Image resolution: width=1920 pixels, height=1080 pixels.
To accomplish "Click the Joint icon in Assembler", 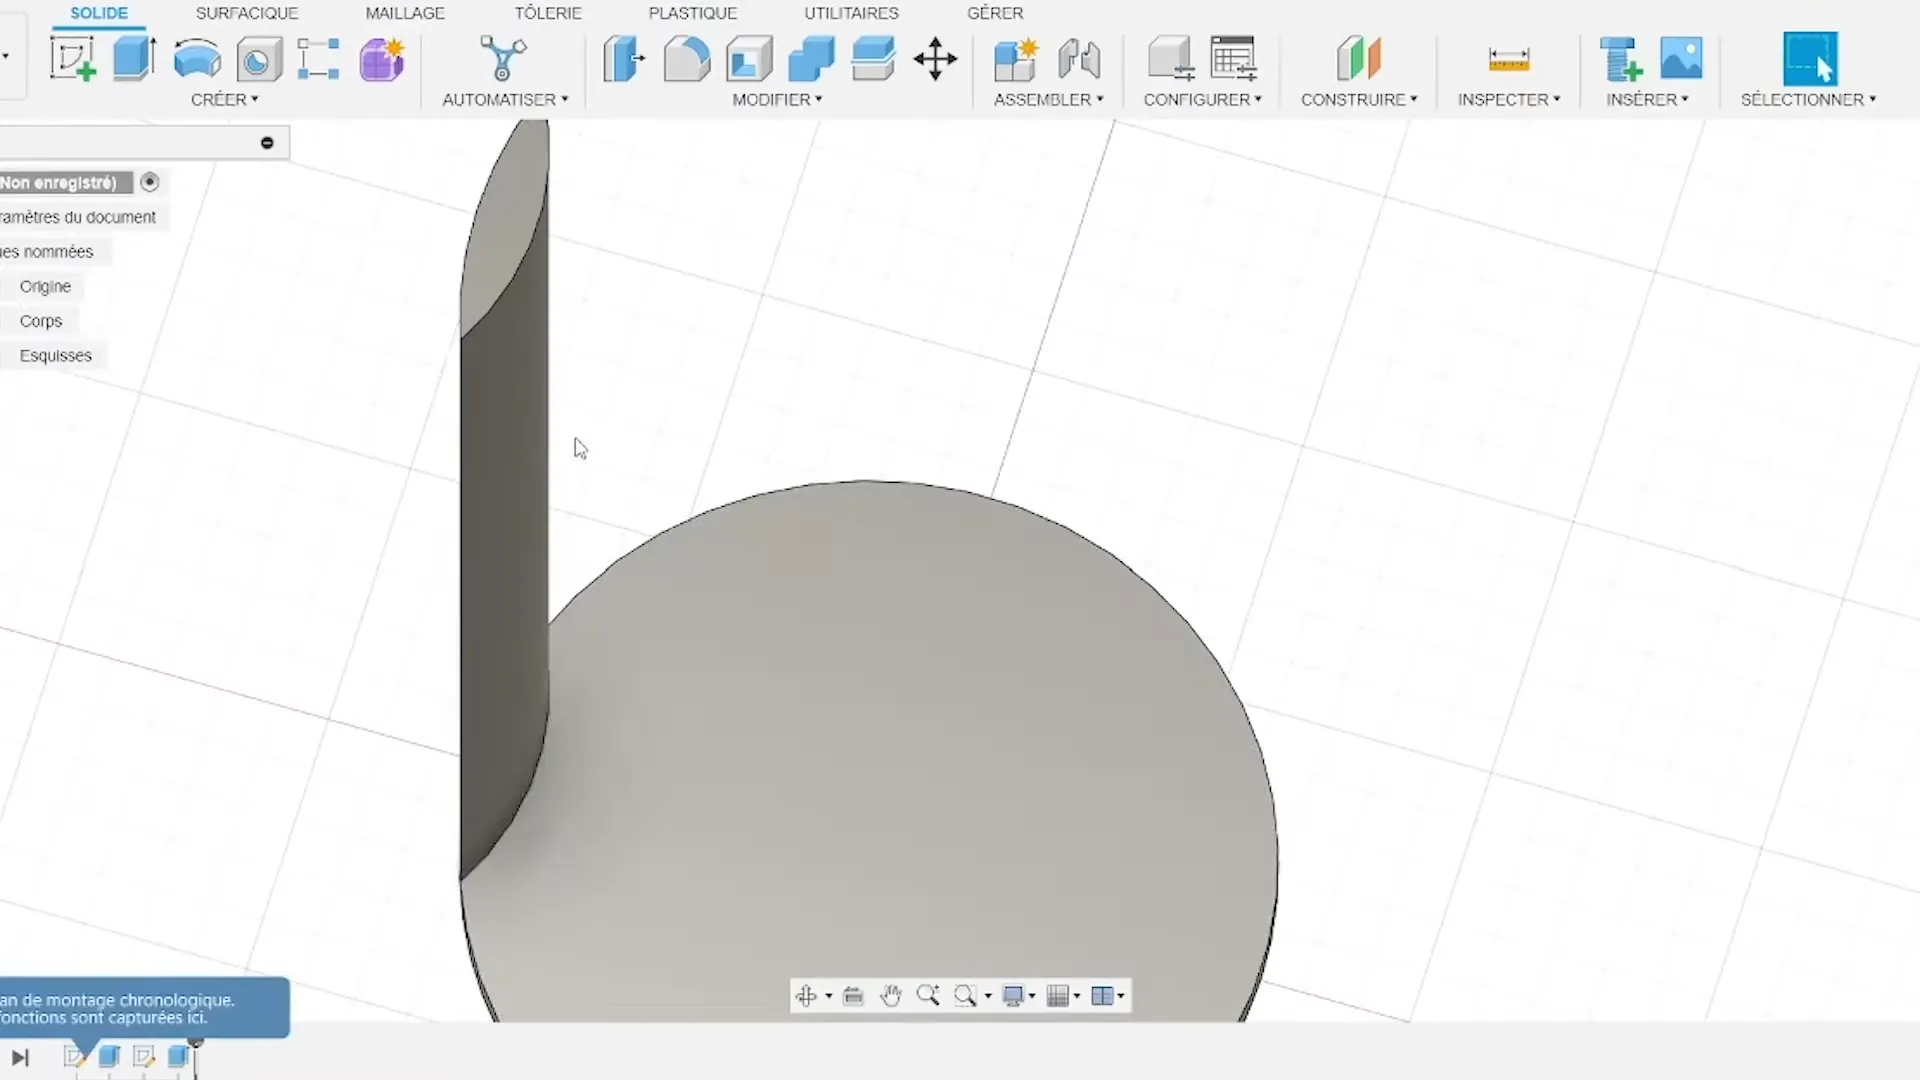I will (1079, 59).
